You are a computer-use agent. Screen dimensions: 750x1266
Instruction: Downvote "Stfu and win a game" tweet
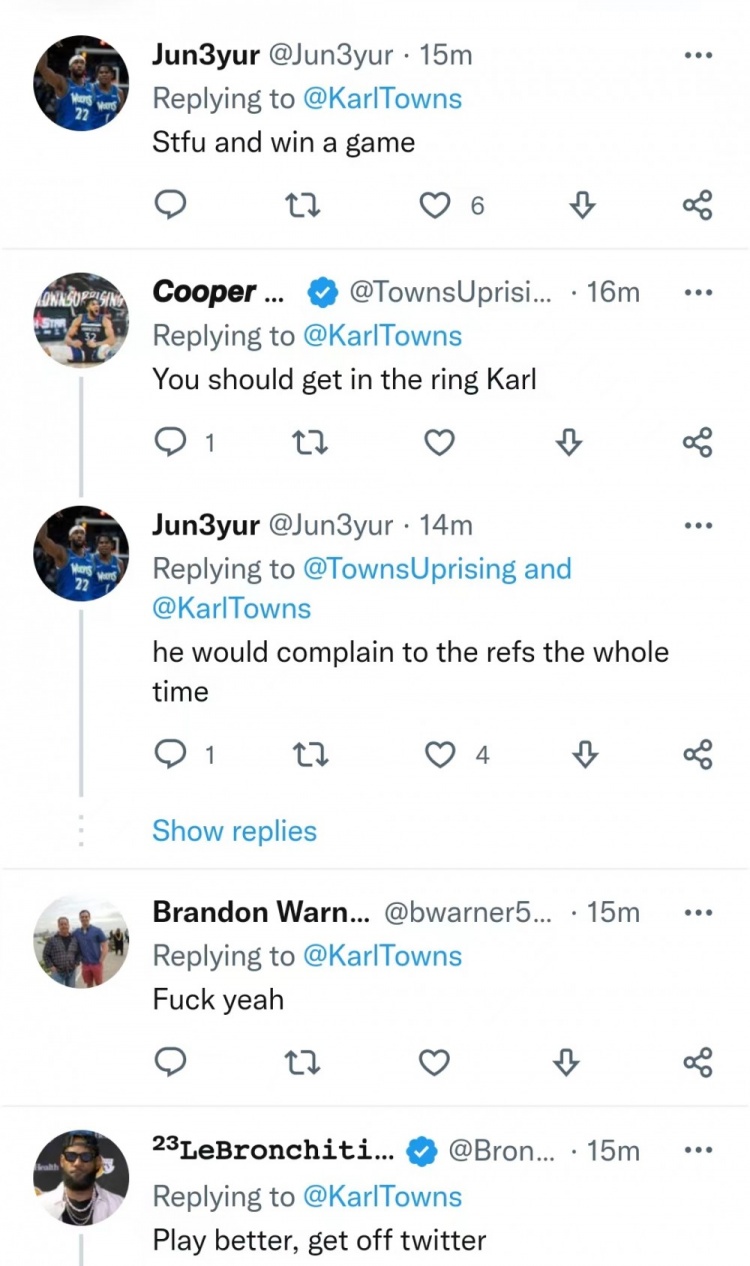(582, 206)
